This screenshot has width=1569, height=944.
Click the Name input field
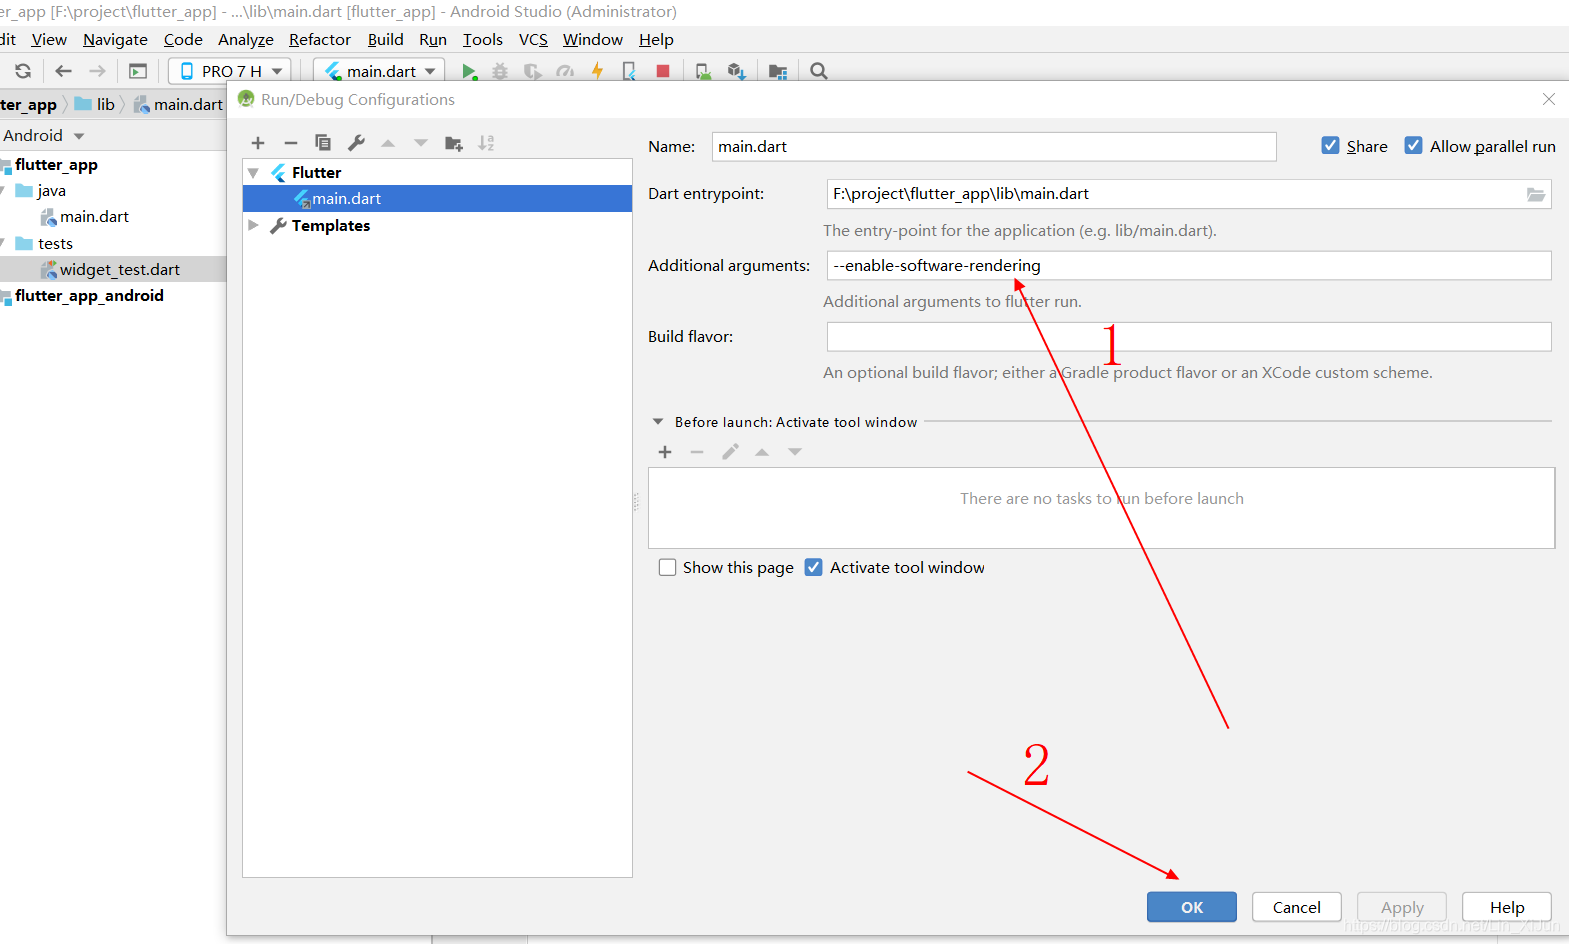click(x=994, y=146)
